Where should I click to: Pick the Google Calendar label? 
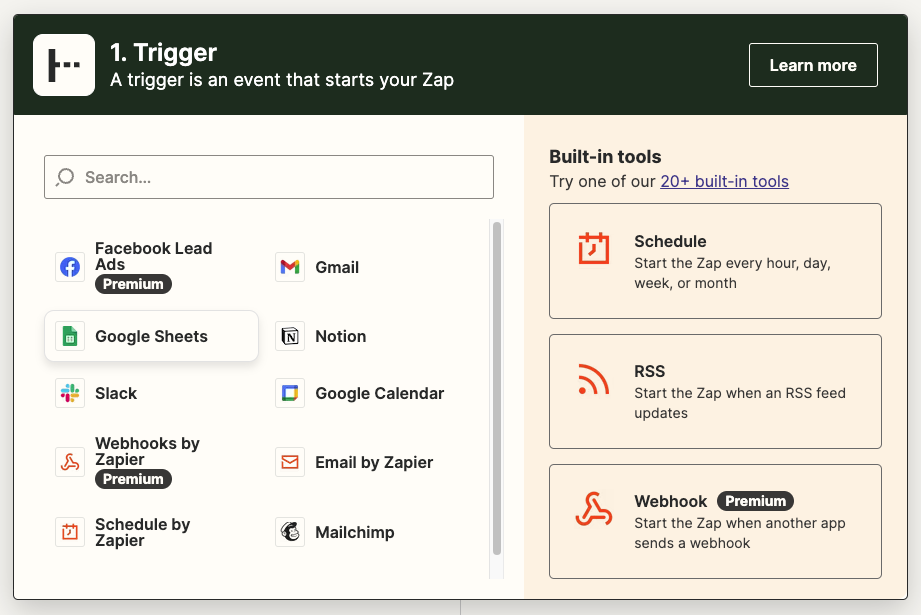pyautogui.click(x=379, y=393)
